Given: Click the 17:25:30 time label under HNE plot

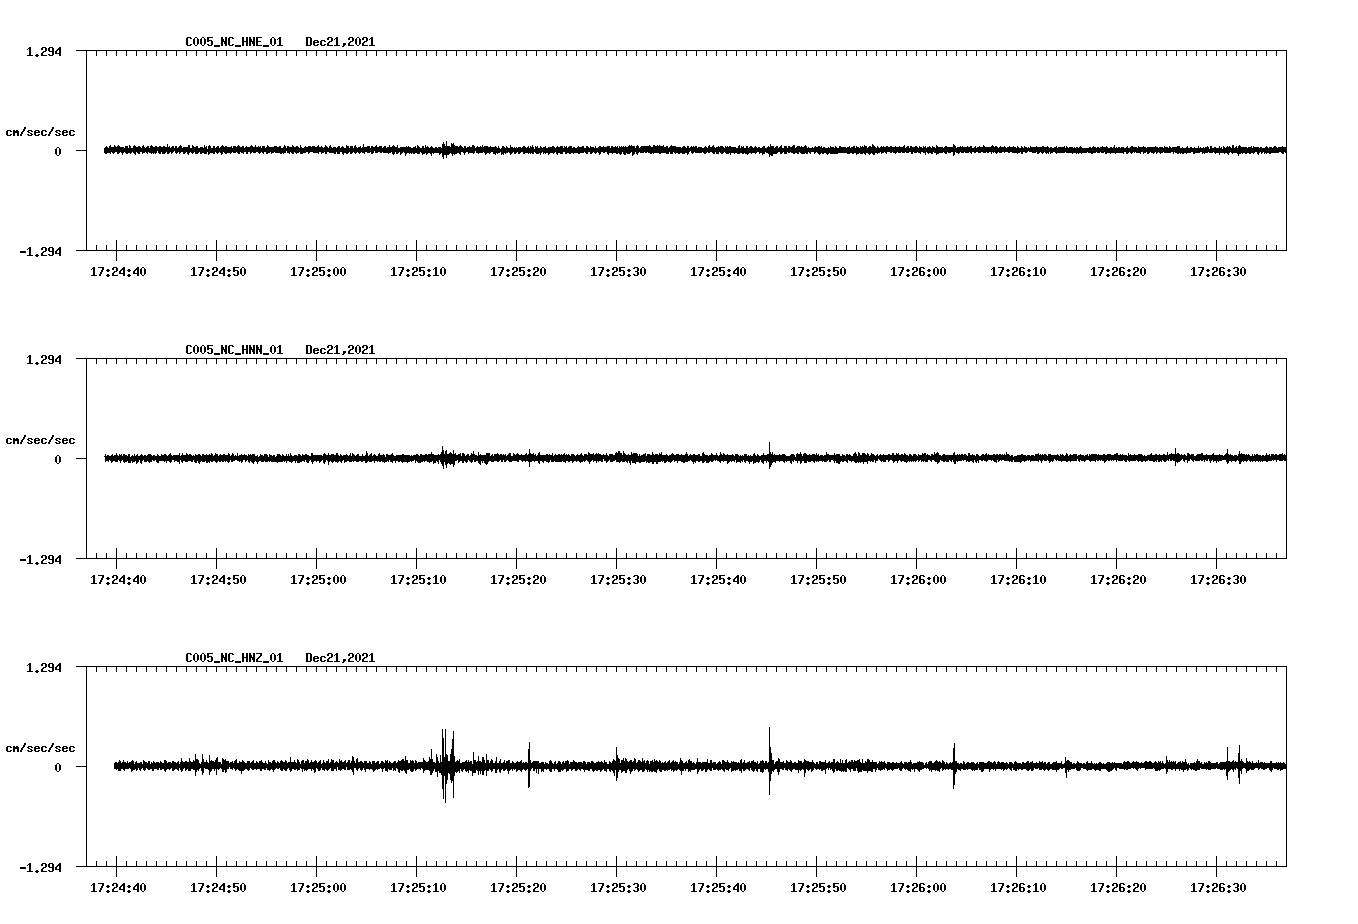Looking at the screenshot, I should 618,272.
